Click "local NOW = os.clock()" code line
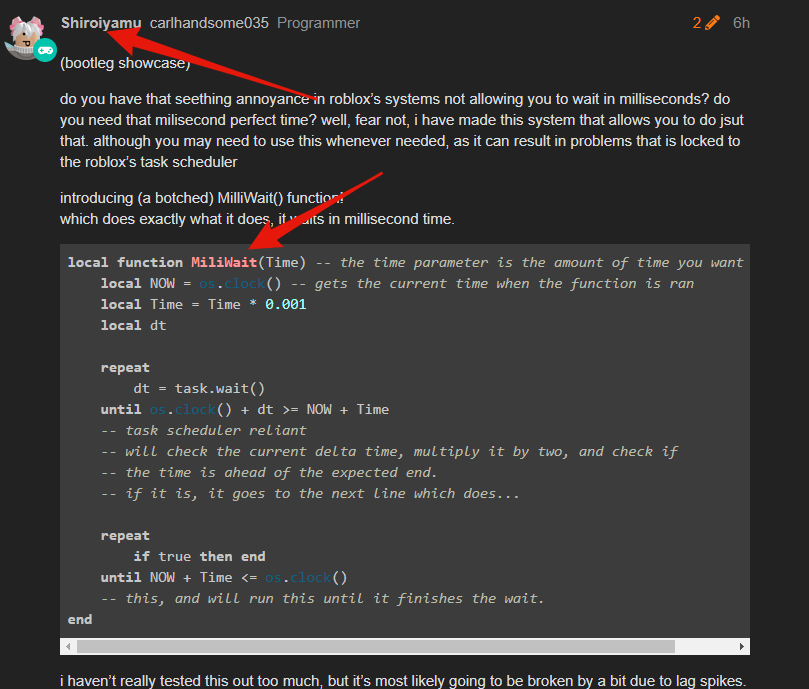 coord(191,283)
